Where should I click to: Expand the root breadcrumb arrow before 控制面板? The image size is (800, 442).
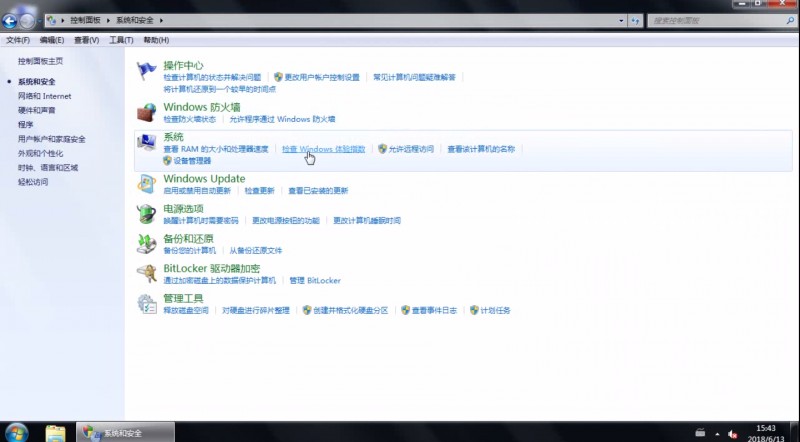[63, 20]
